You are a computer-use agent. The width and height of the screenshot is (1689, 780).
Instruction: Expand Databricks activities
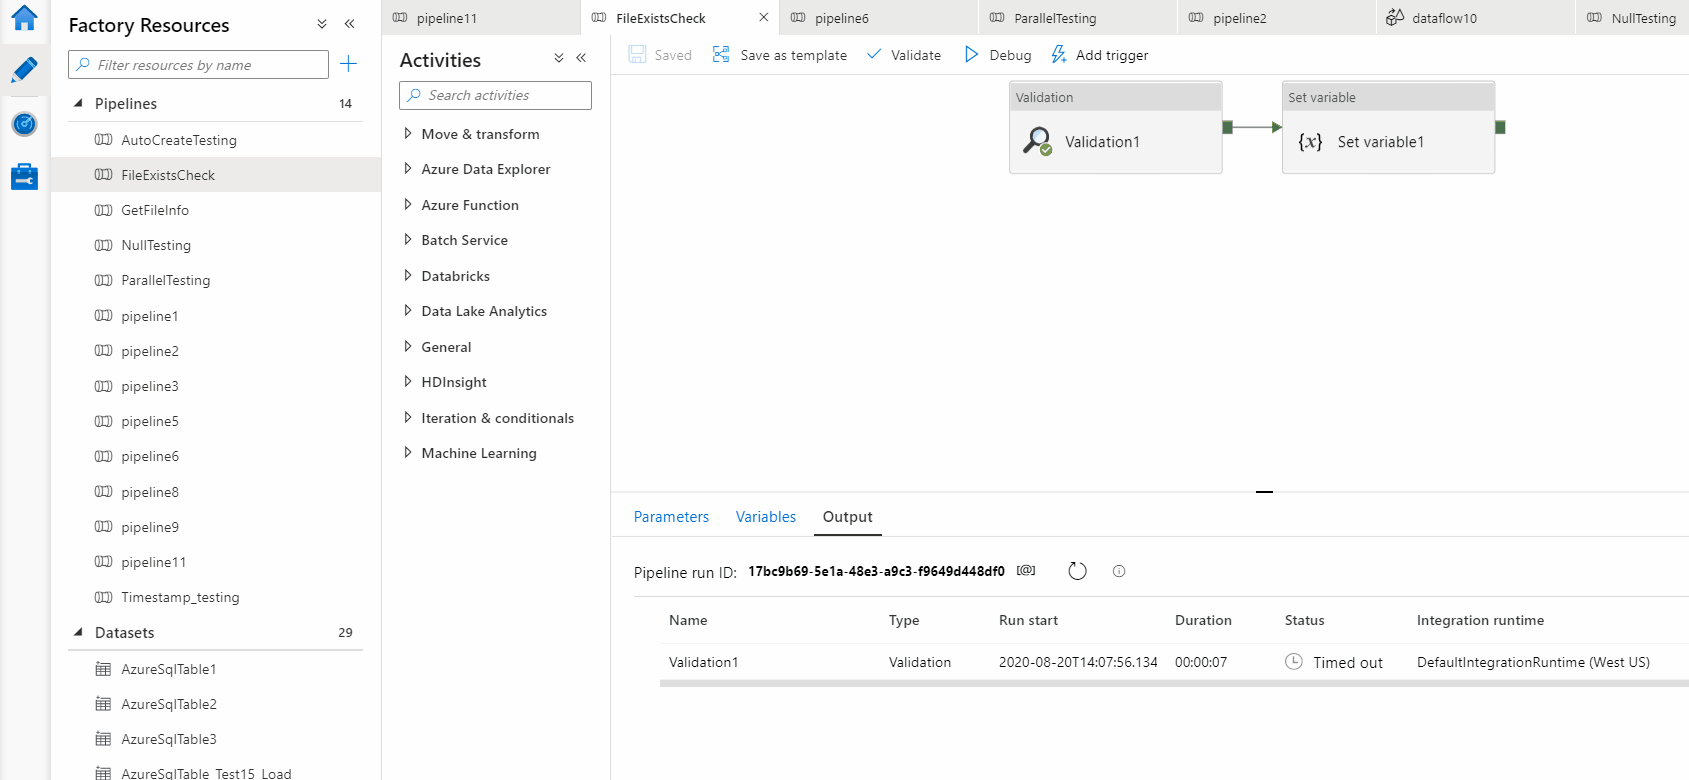pos(407,275)
